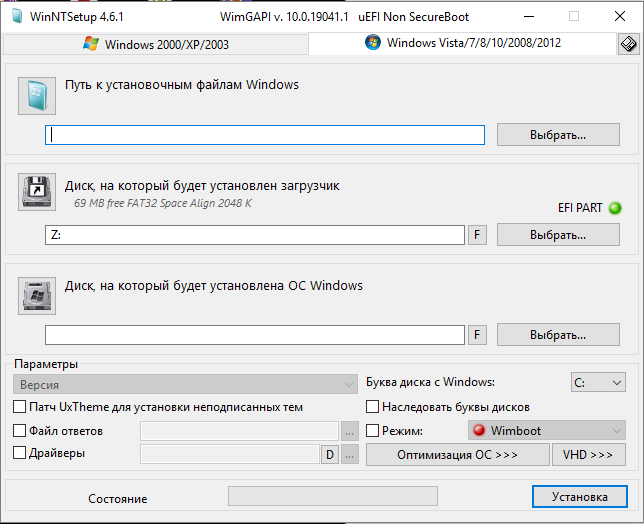
Task: Click the Установка button
Action: click(580, 497)
